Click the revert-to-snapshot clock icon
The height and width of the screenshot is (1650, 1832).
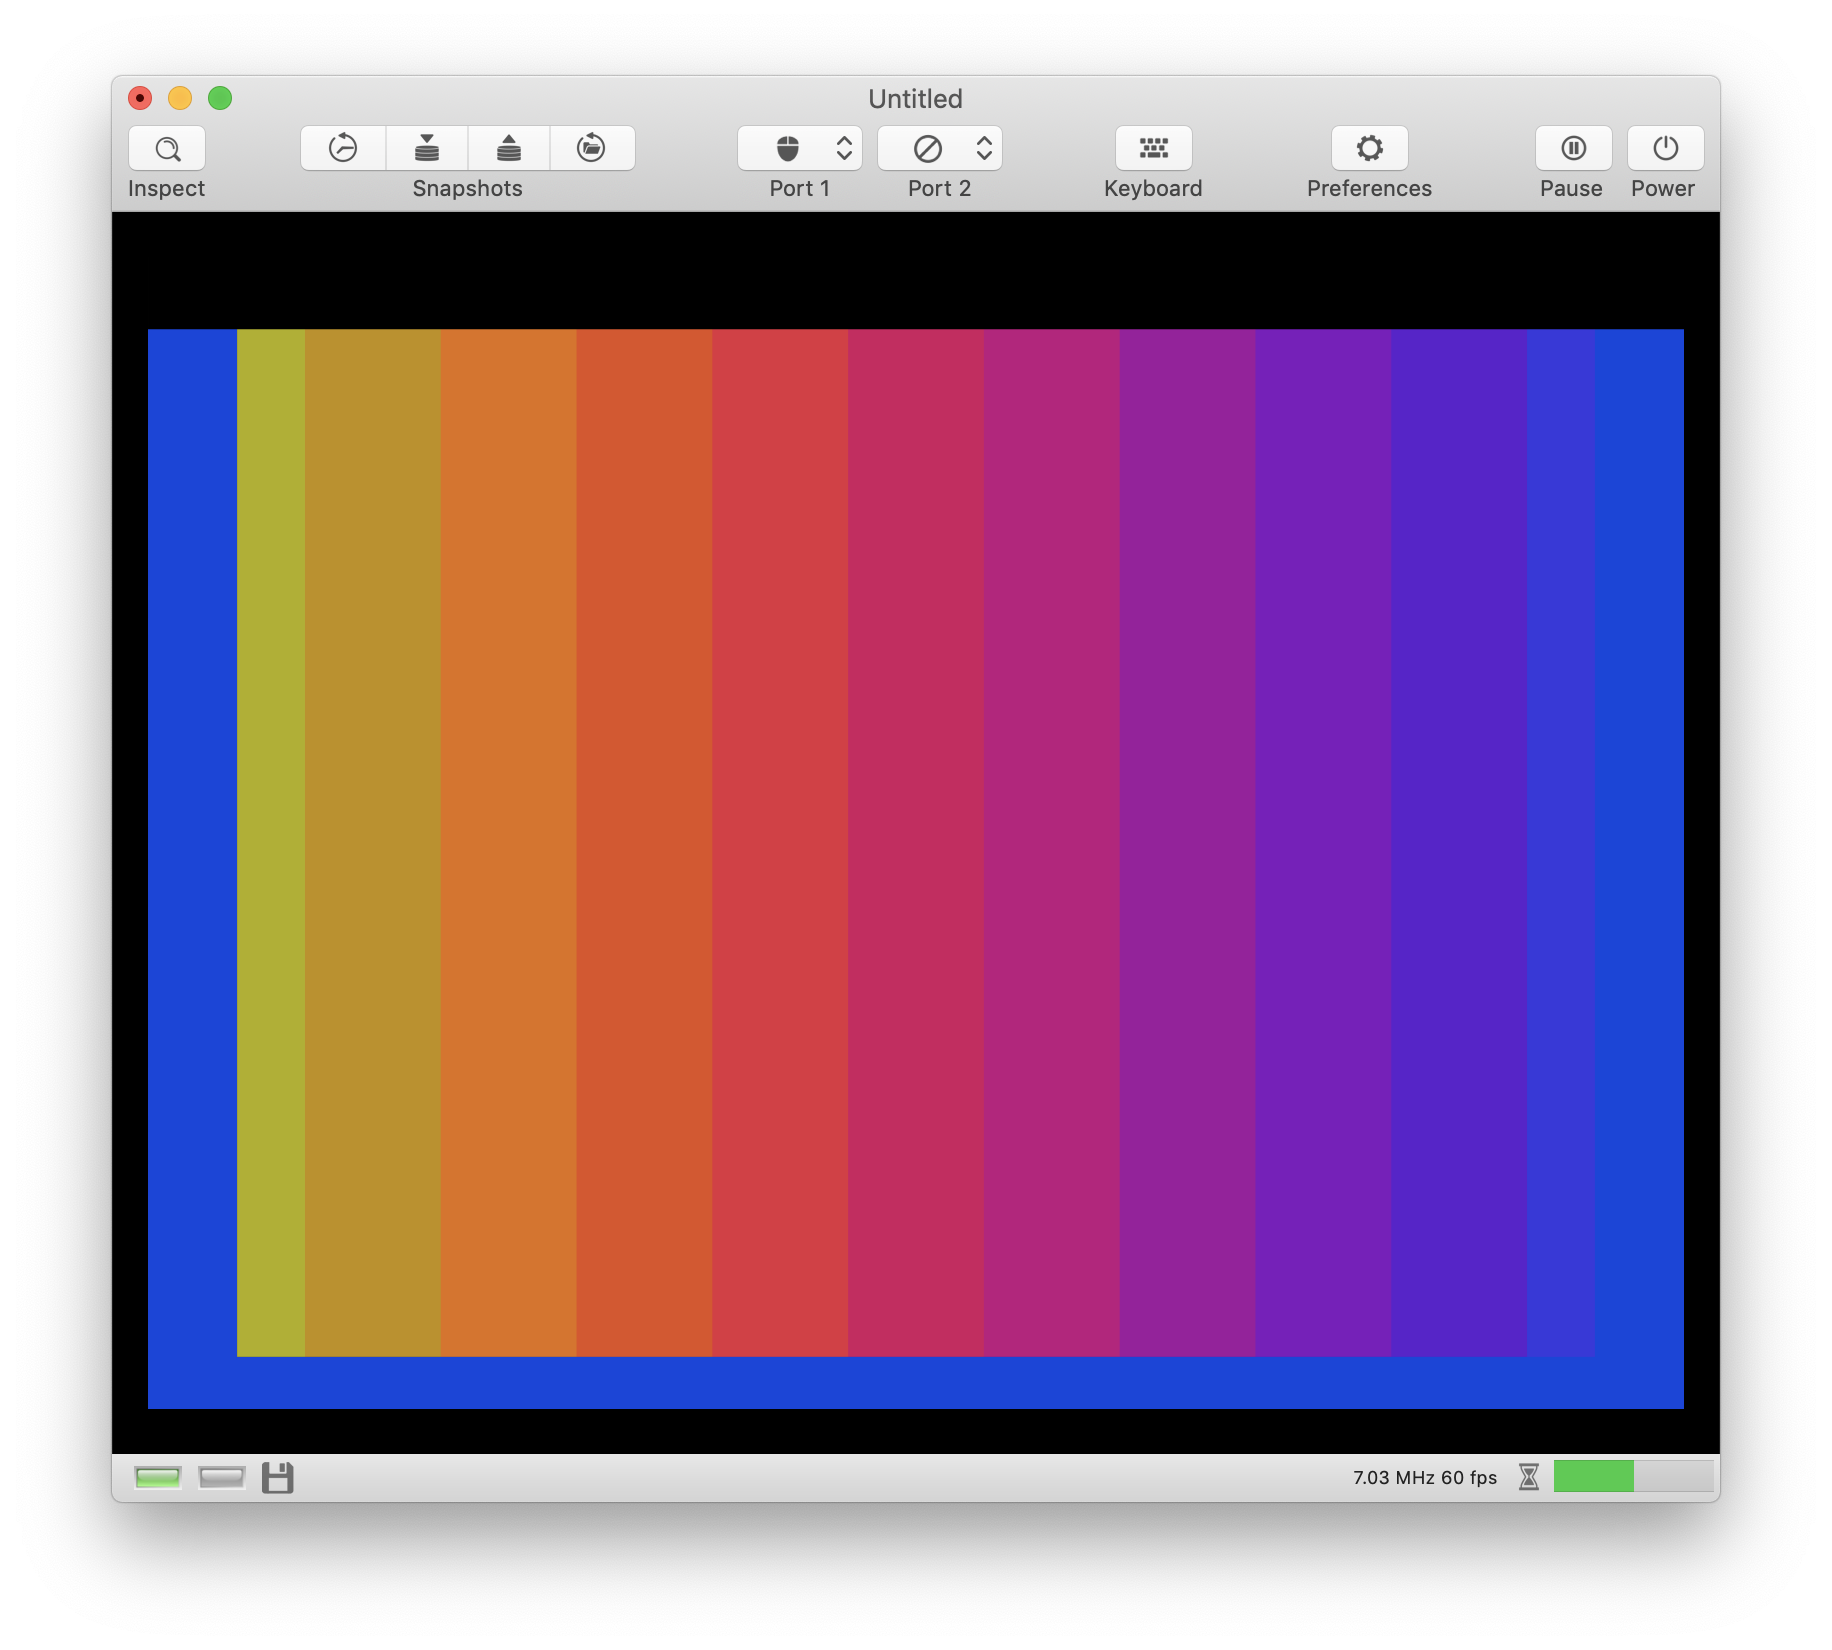[343, 148]
